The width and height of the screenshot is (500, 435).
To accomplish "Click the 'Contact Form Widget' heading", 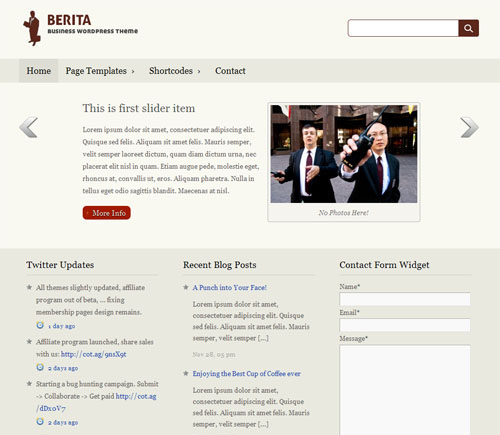I will (384, 265).
